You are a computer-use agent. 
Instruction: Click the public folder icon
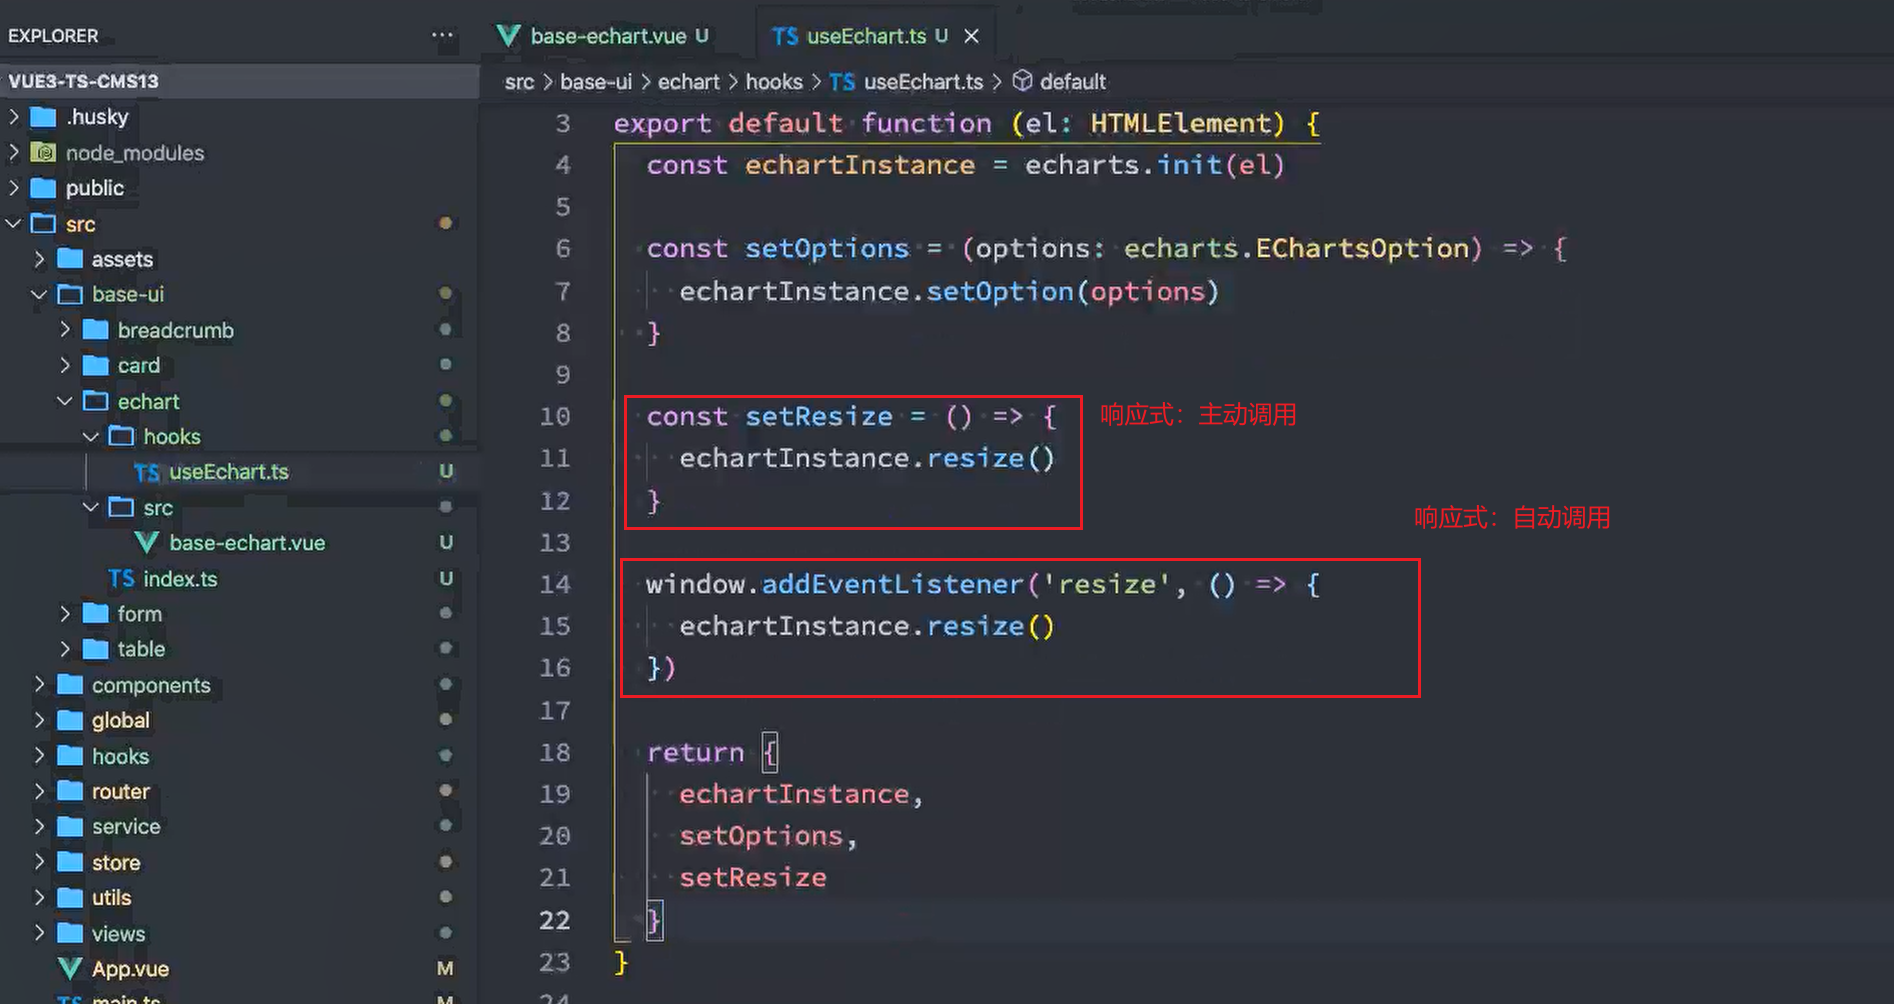point(43,188)
